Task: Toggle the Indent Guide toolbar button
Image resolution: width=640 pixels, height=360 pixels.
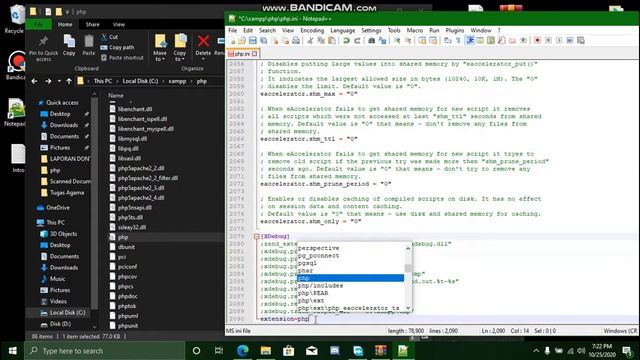Action: [469, 40]
